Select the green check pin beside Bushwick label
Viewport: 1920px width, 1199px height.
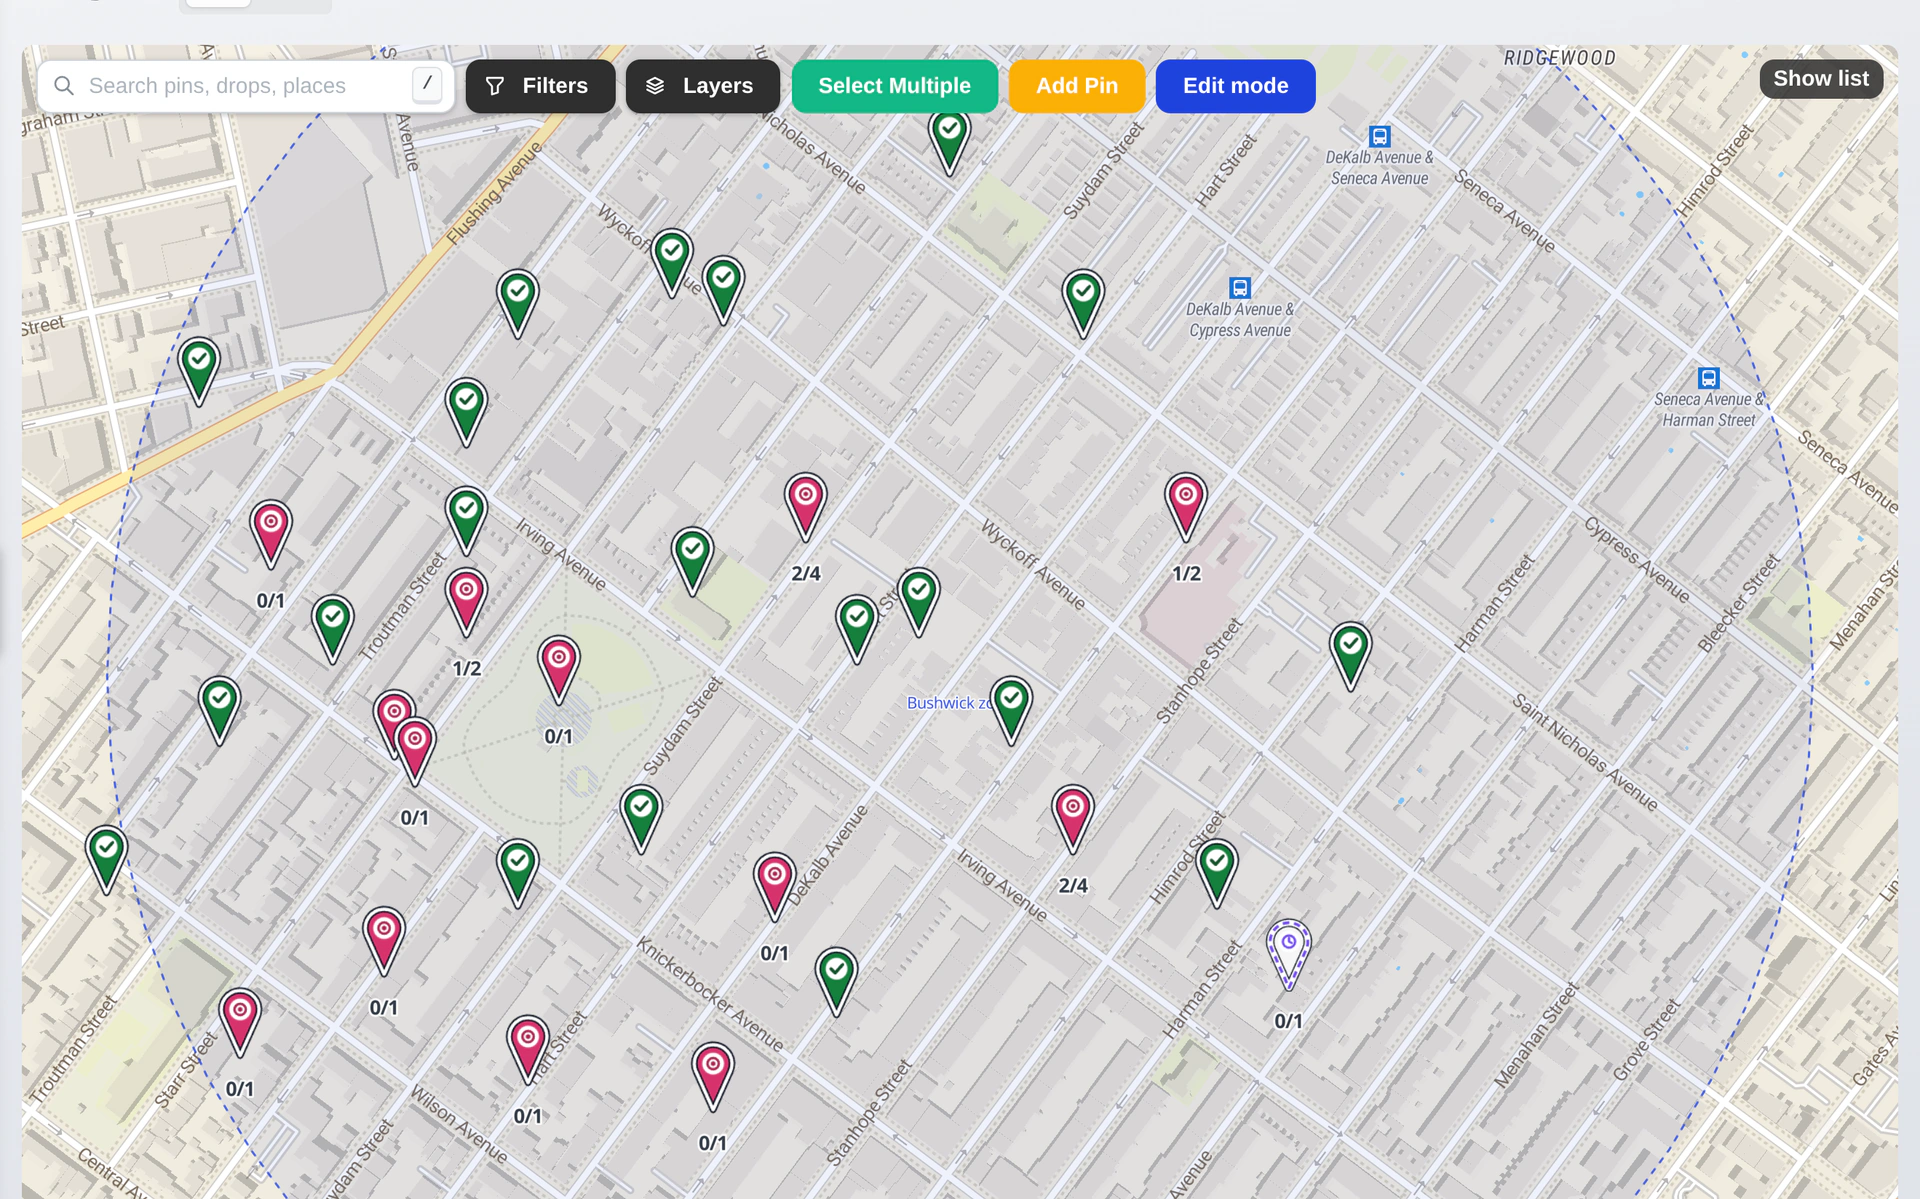point(1011,710)
